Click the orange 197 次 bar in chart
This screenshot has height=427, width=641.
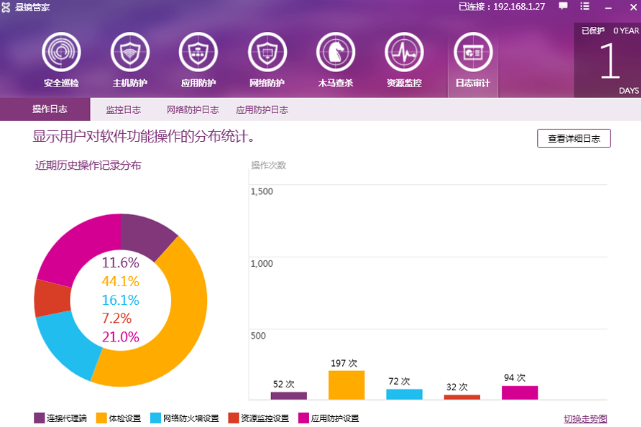pyautogui.click(x=346, y=385)
